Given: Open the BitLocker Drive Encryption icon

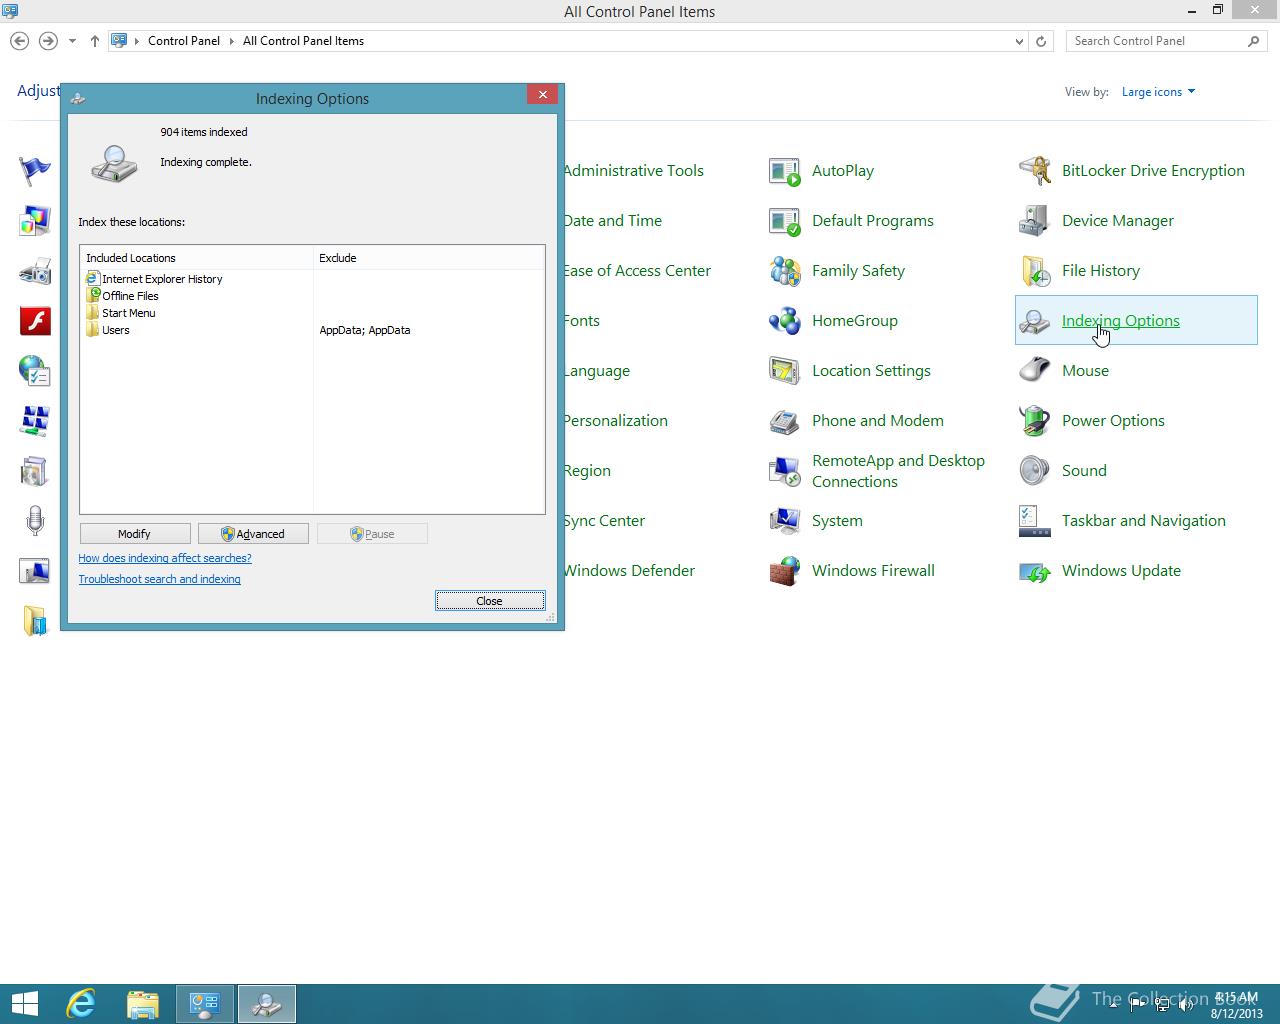Looking at the screenshot, I should (x=1035, y=171).
